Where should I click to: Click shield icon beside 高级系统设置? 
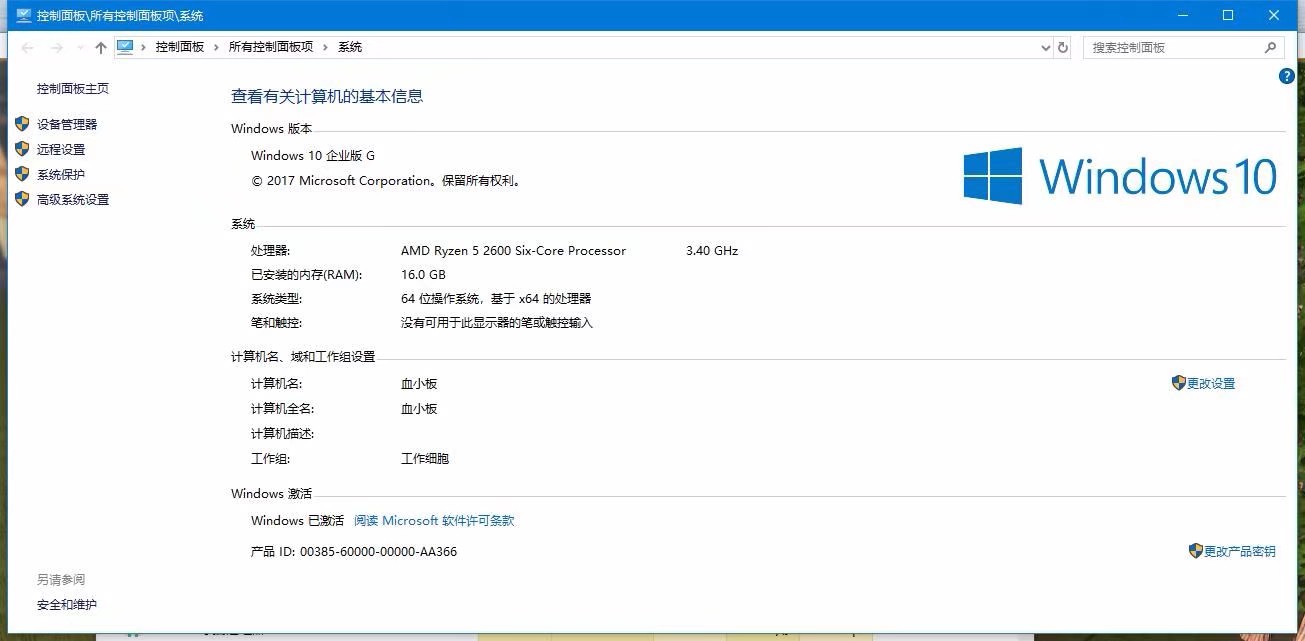[x=22, y=199]
